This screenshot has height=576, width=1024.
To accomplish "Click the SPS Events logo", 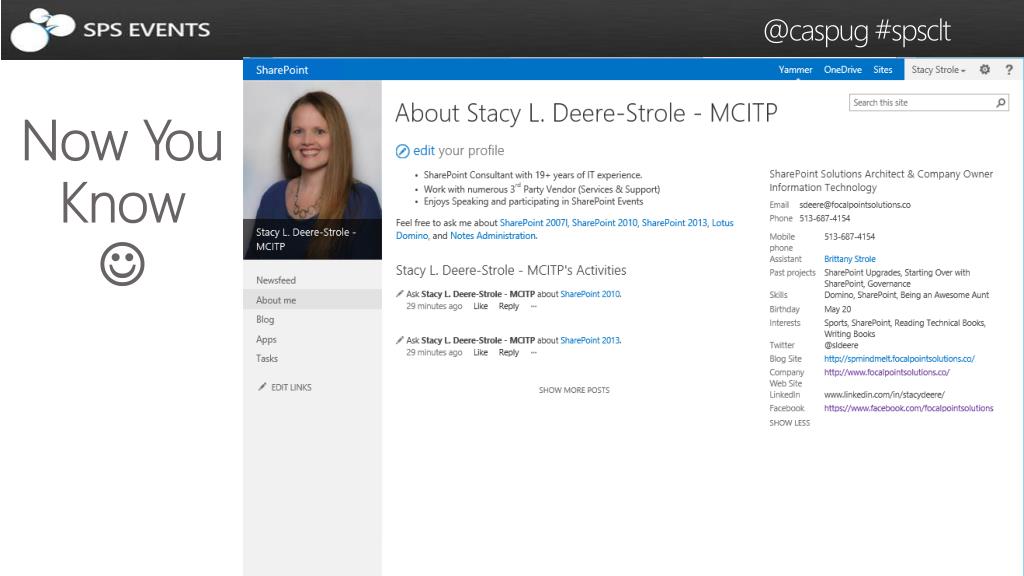I will (111, 29).
